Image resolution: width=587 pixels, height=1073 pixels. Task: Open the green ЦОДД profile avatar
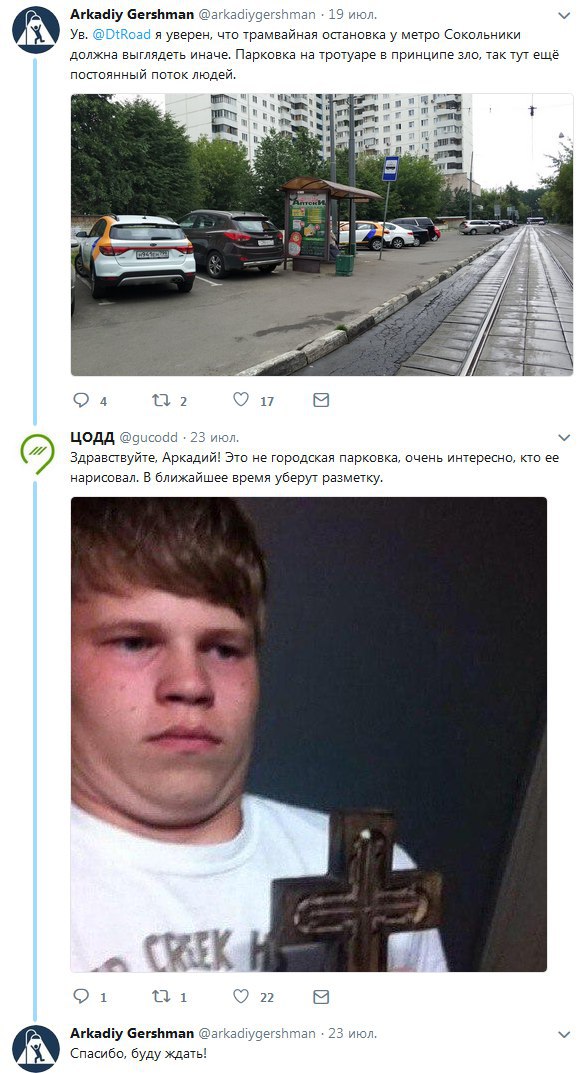click(x=36, y=452)
